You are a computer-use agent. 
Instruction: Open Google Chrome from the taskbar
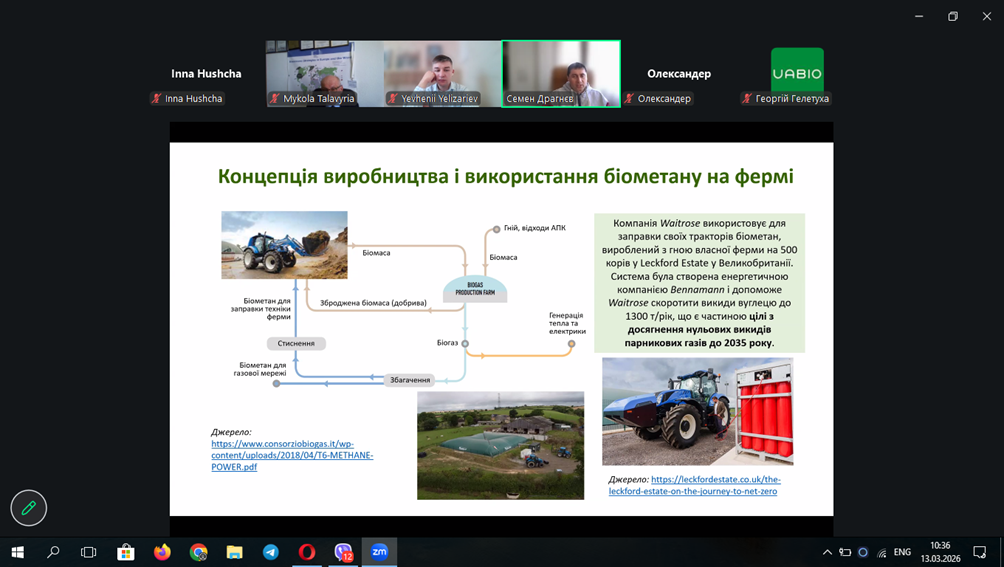pyautogui.click(x=198, y=552)
